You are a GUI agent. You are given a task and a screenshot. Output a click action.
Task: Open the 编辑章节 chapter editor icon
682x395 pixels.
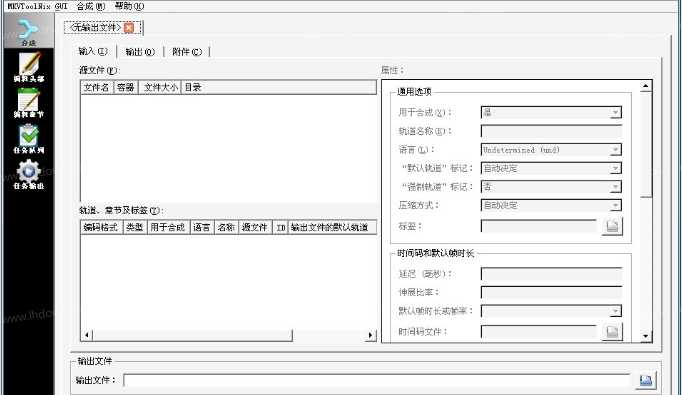click(29, 103)
